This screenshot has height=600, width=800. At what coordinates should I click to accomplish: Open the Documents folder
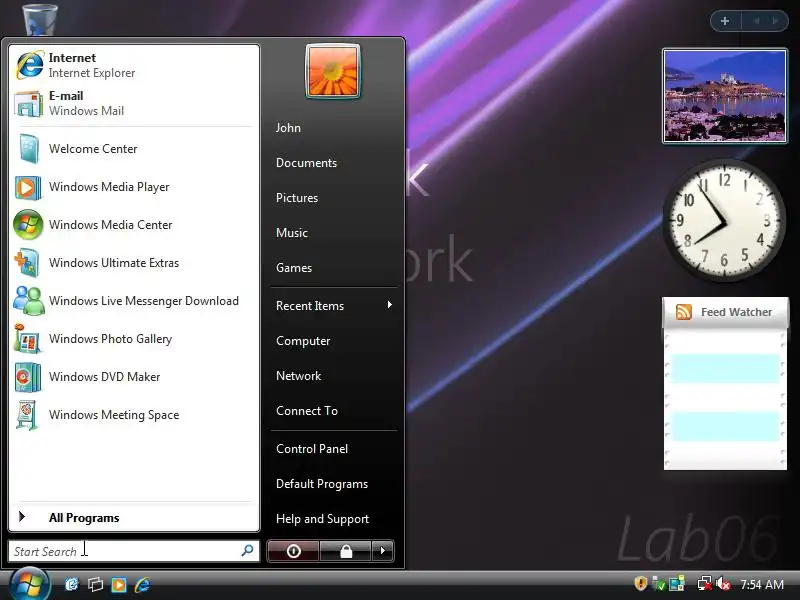point(306,163)
